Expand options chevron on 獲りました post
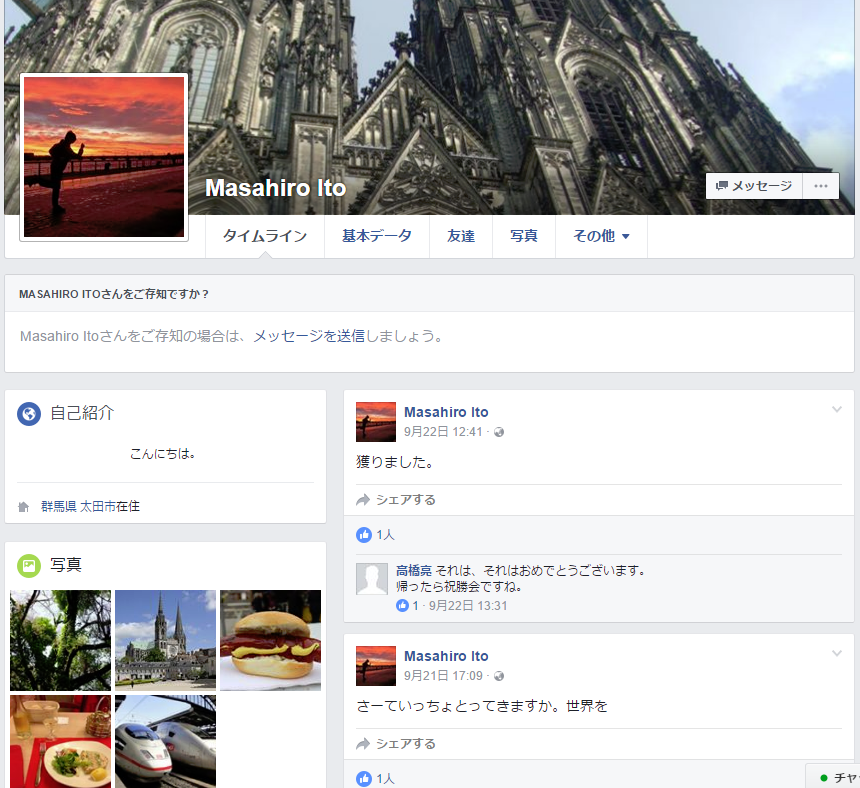860x788 pixels. pyautogui.click(x=836, y=409)
